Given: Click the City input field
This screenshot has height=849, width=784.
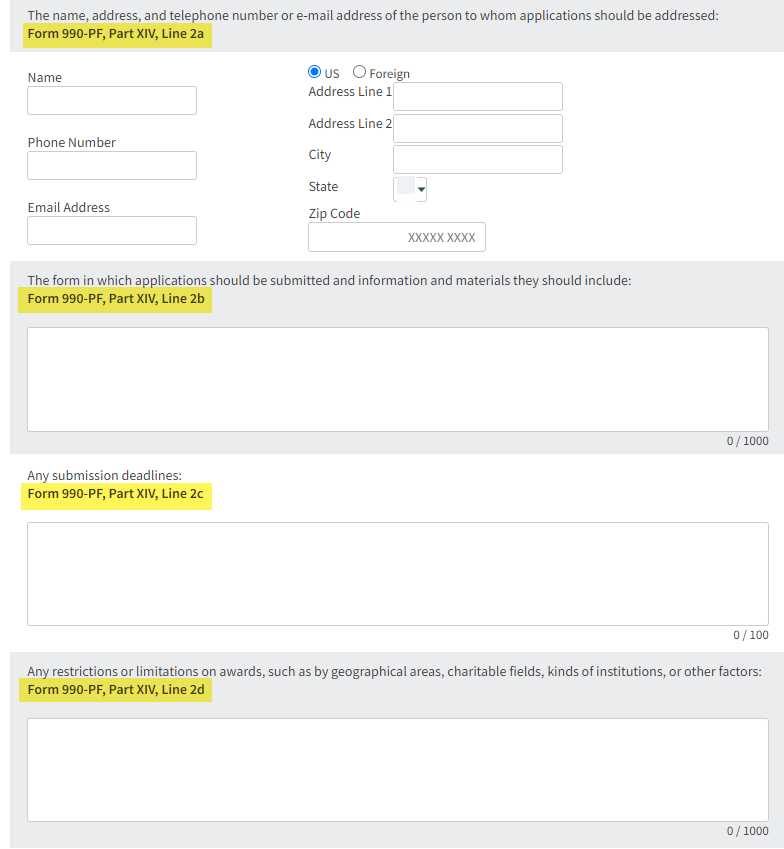Looking at the screenshot, I should [478, 160].
